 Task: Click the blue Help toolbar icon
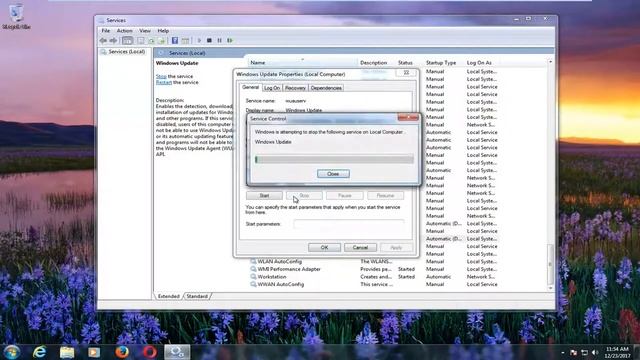pos(175,40)
